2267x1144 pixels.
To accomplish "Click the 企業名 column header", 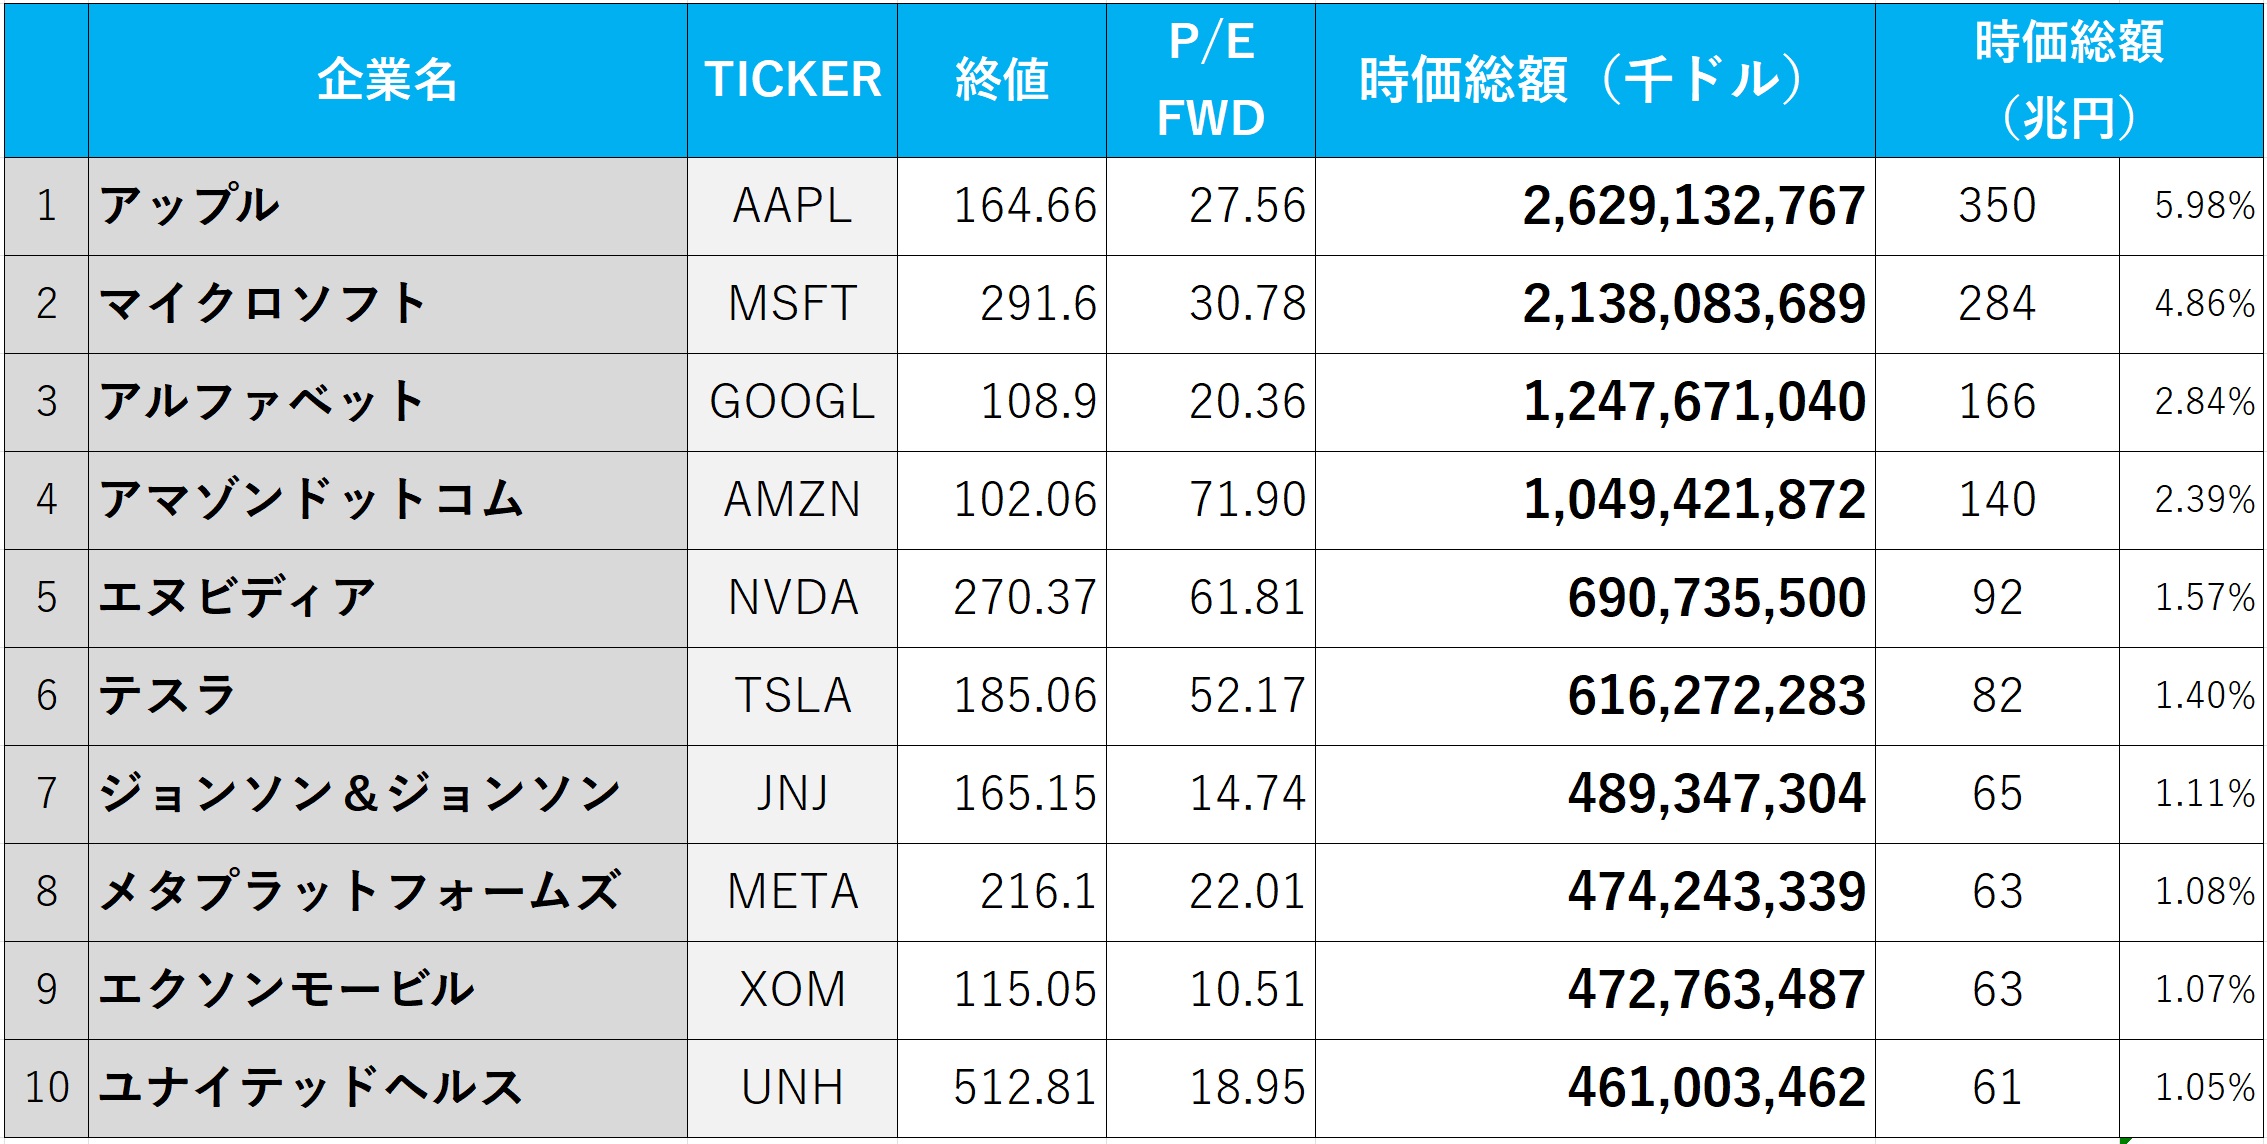I will pos(387,80).
